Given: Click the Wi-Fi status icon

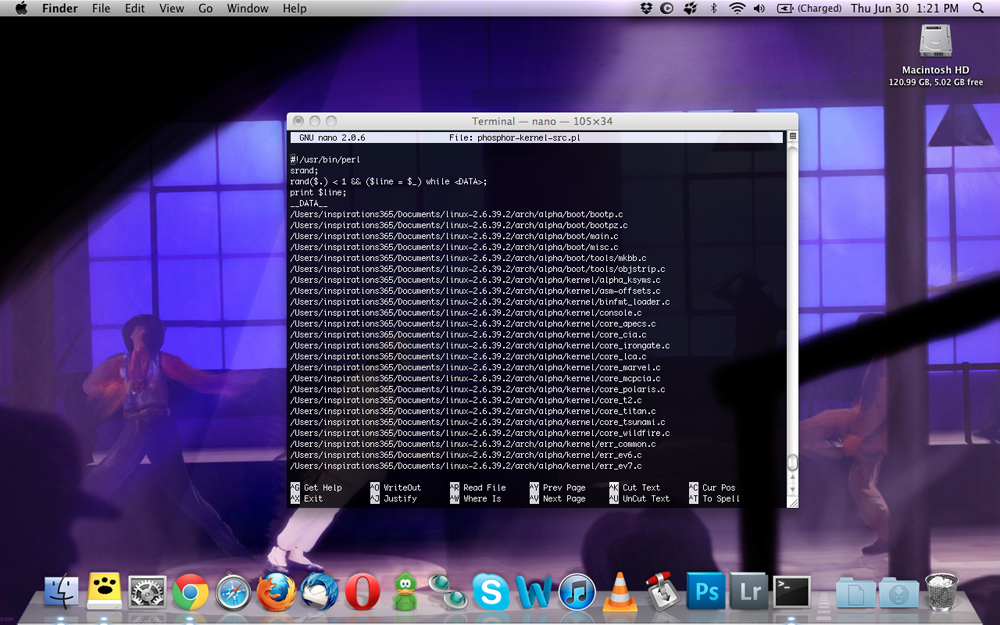Looking at the screenshot, I should pos(737,9).
